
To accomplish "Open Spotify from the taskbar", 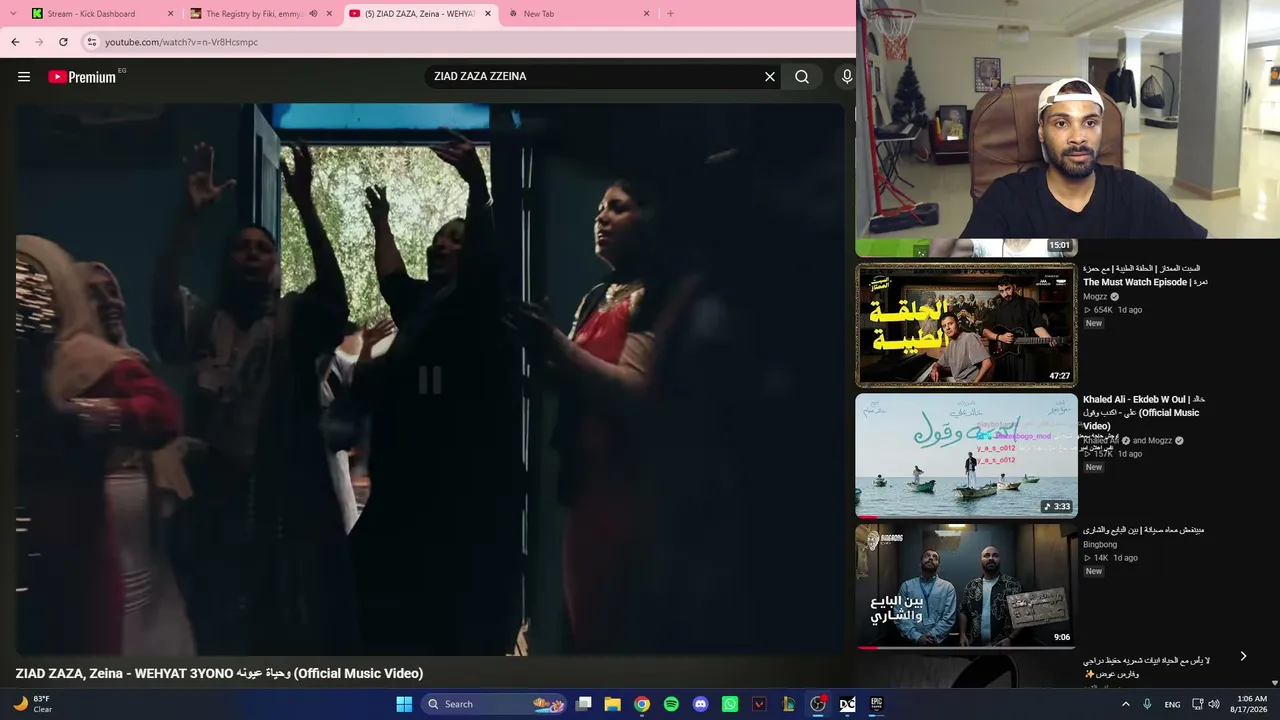I will pos(671,704).
